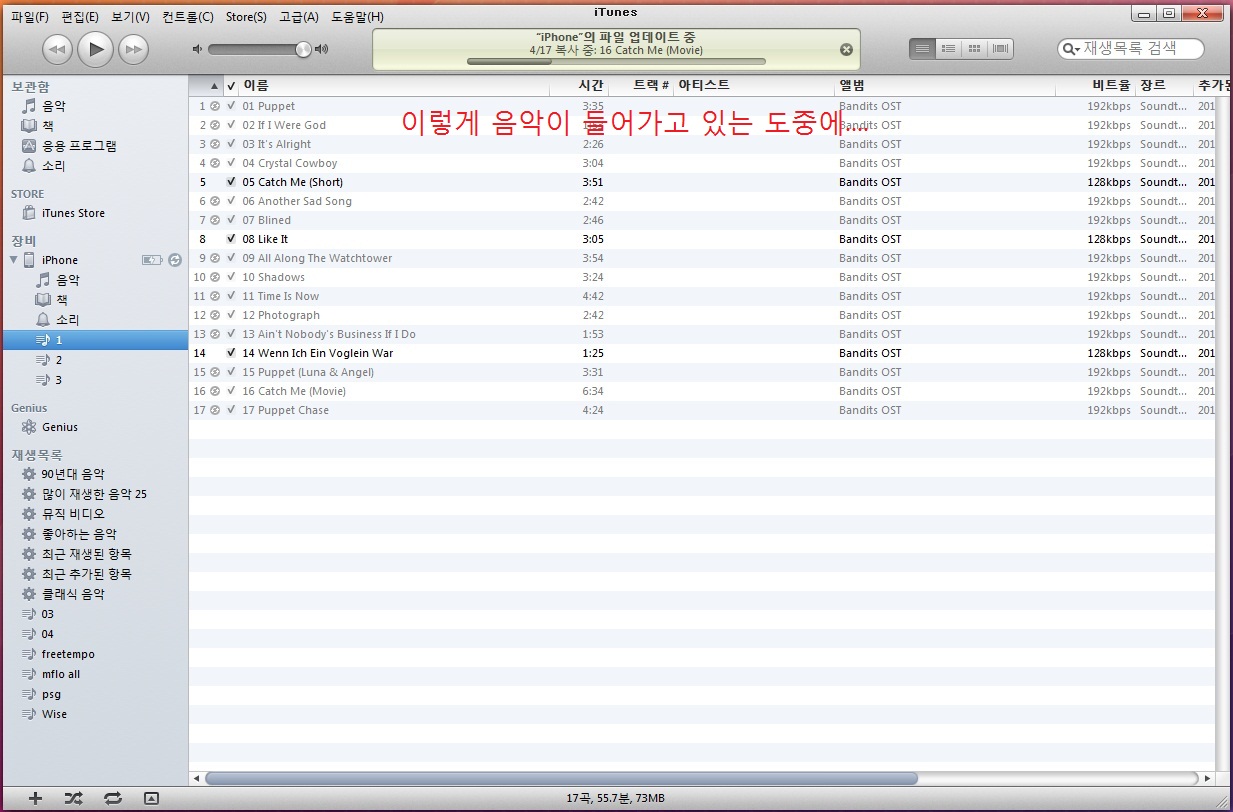Image resolution: width=1233 pixels, height=812 pixels.
Task: Switch to Cover Flow view
Action: click(1000, 48)
